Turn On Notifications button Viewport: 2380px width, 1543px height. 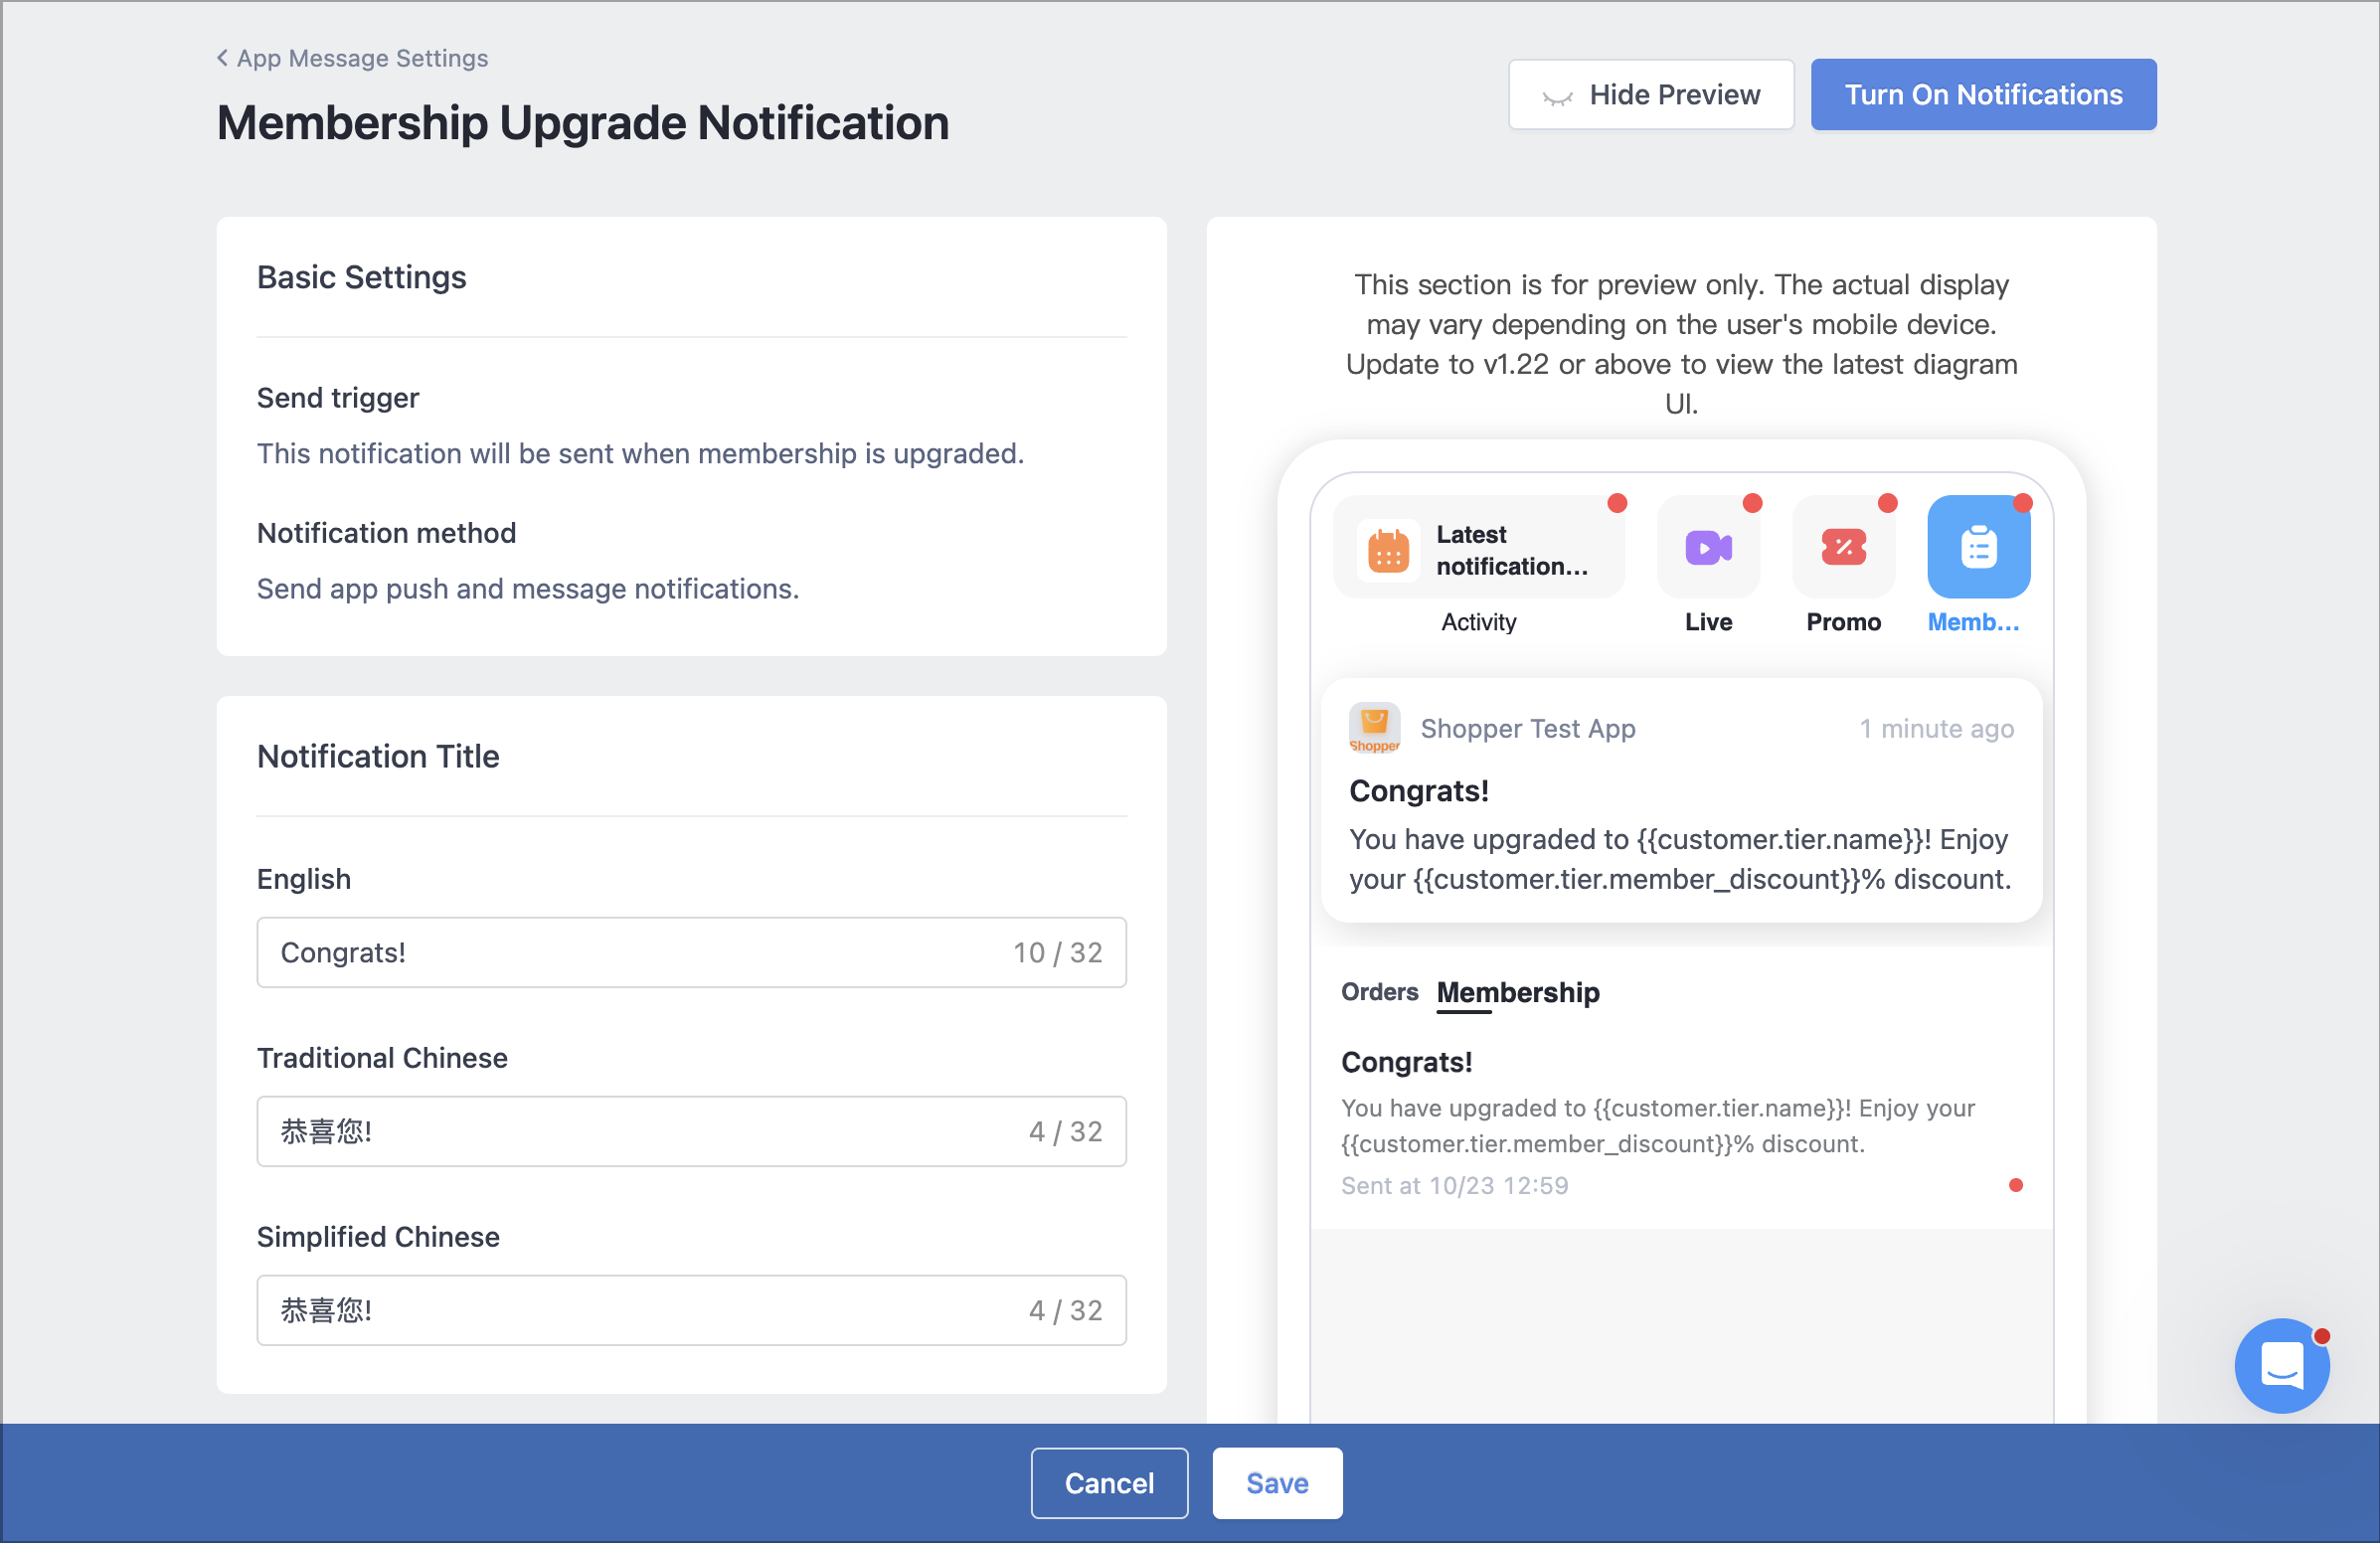[x=1983, y=94]
